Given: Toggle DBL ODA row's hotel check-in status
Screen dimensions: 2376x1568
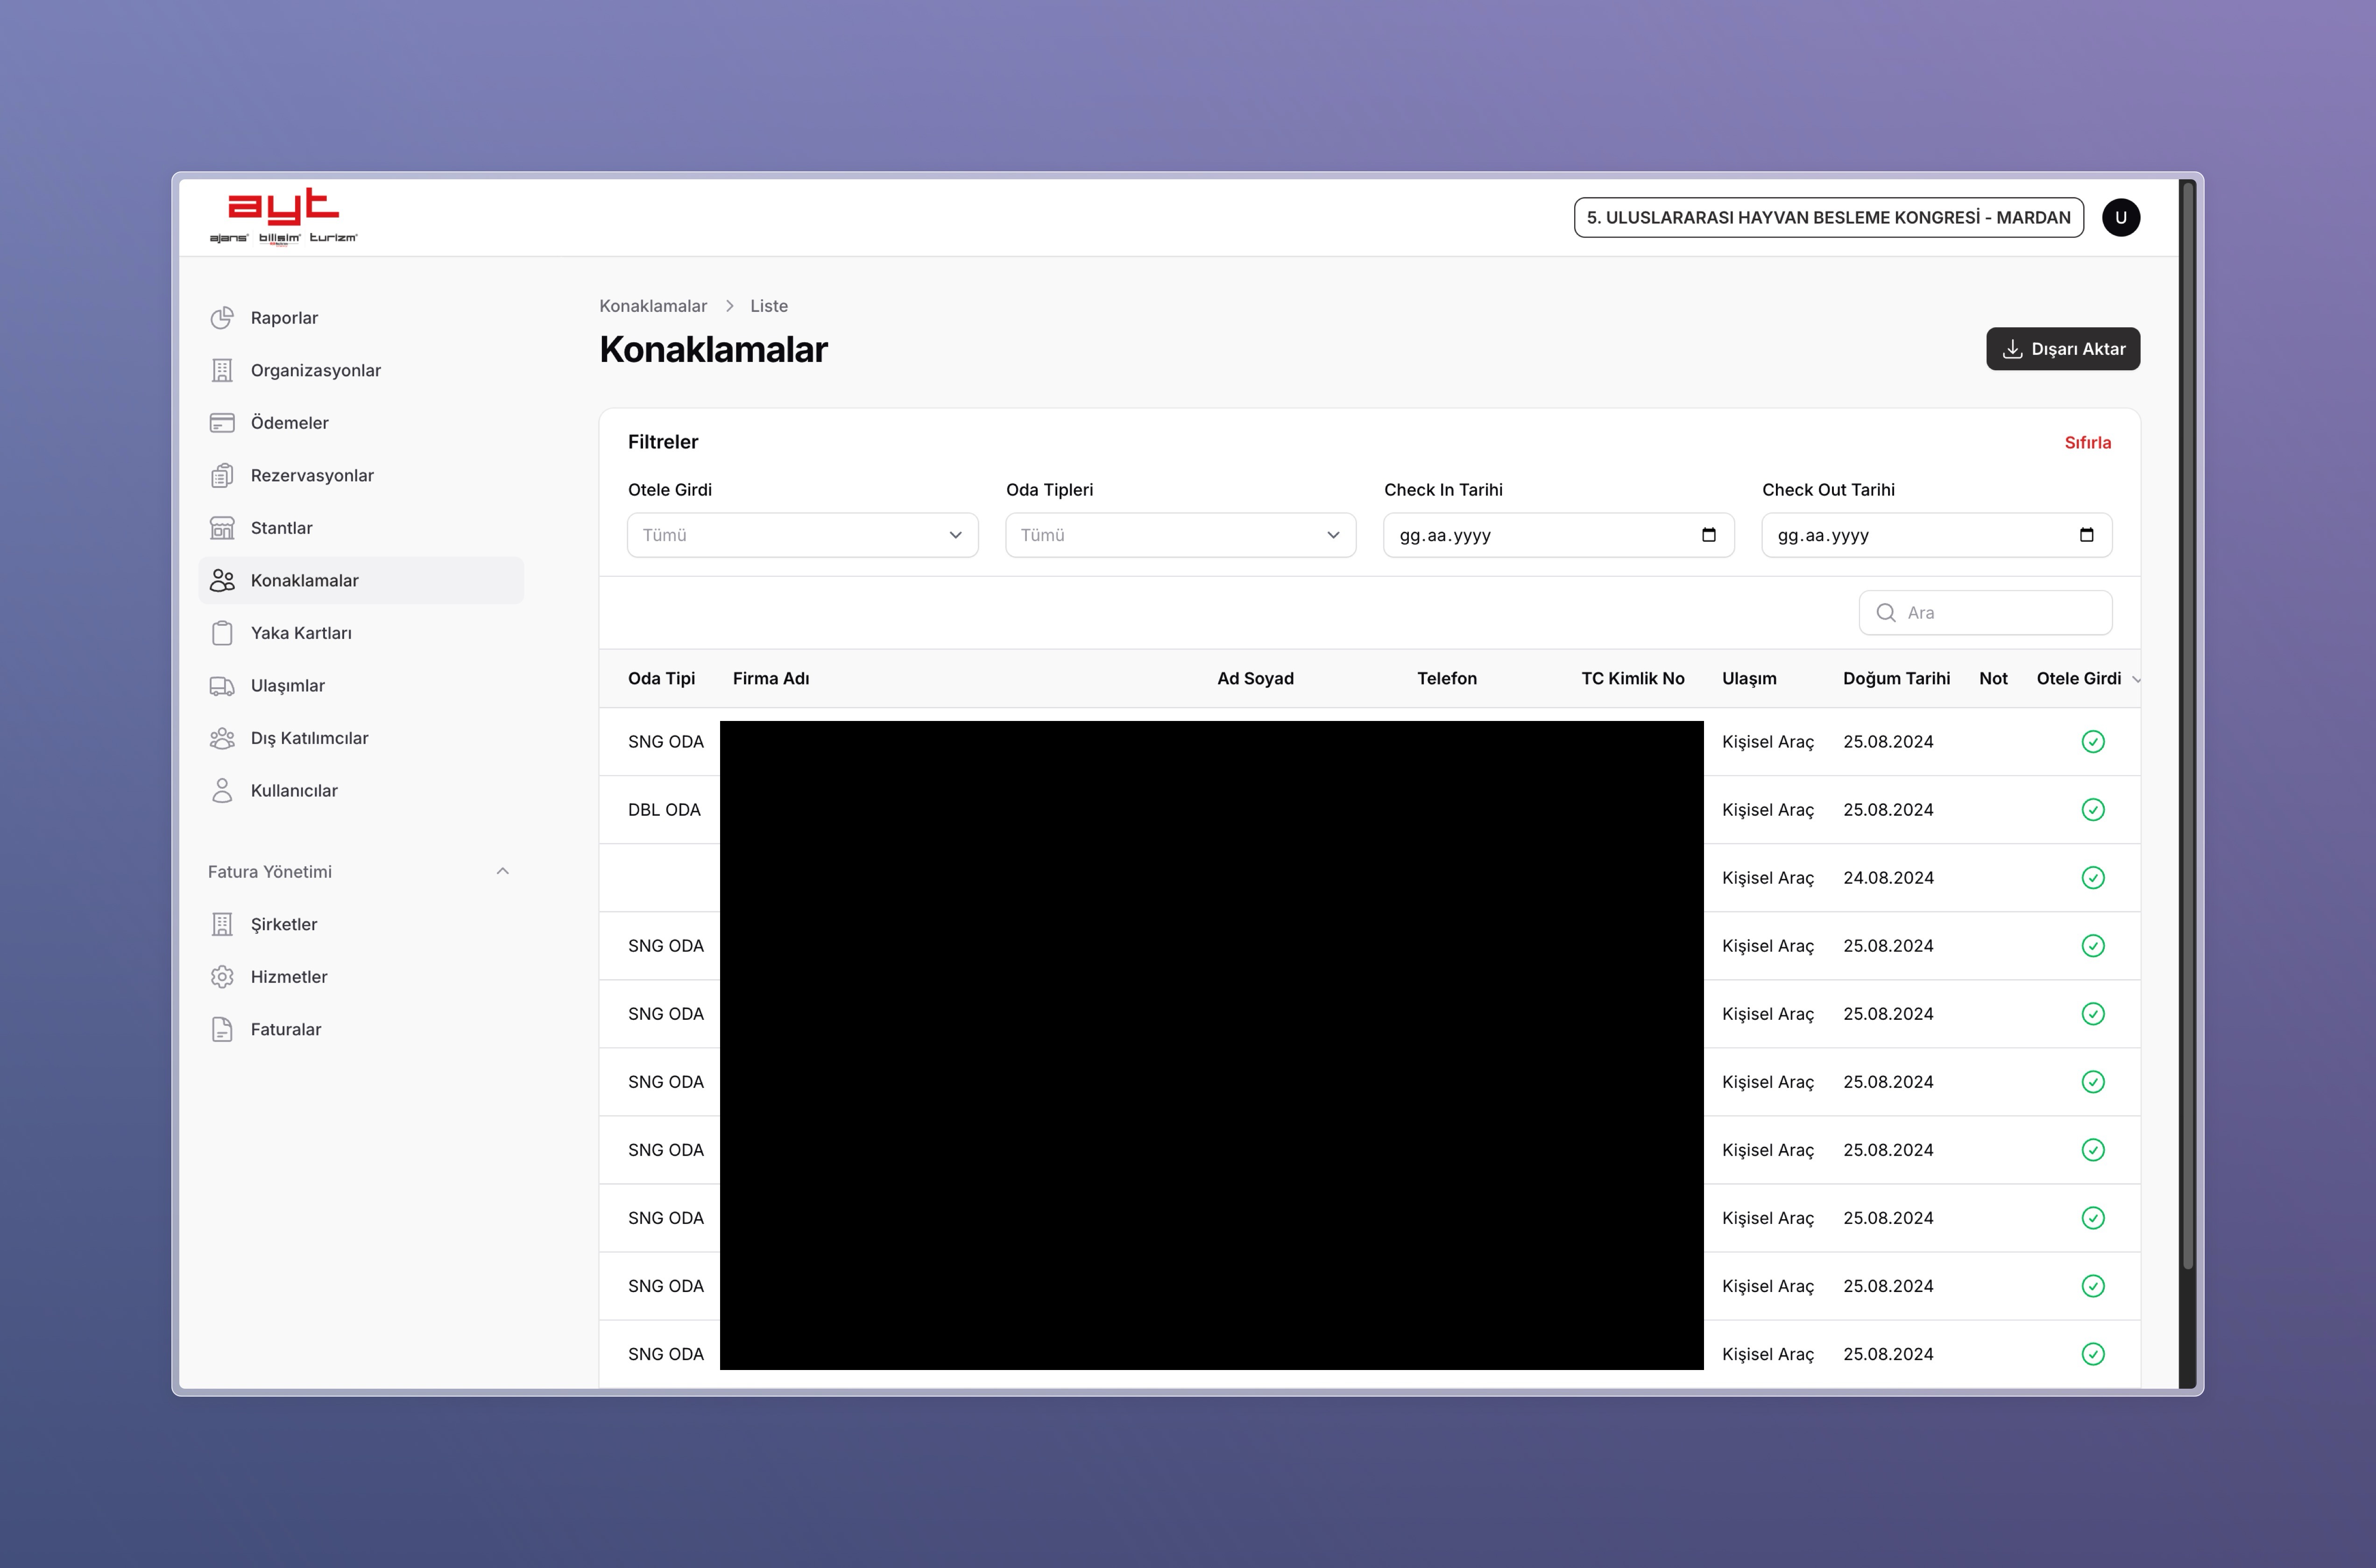Looking at the screenshot, I should click(2092, 810).
